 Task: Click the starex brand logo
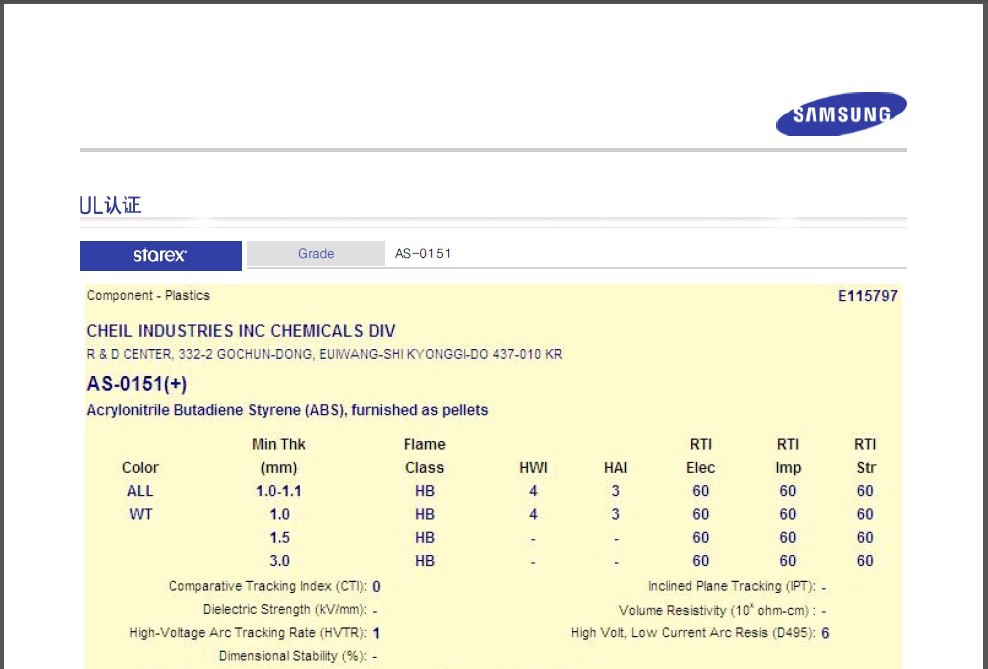160,255
